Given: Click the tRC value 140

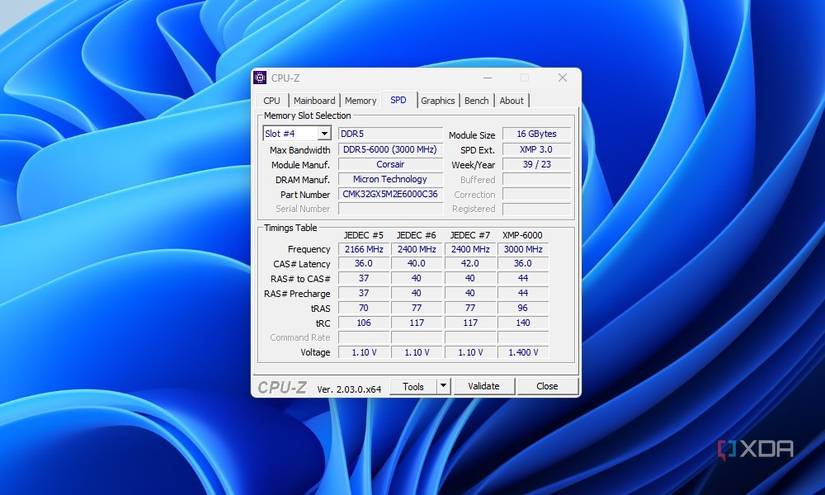Looking at the screenshot, I should [523, 322].
